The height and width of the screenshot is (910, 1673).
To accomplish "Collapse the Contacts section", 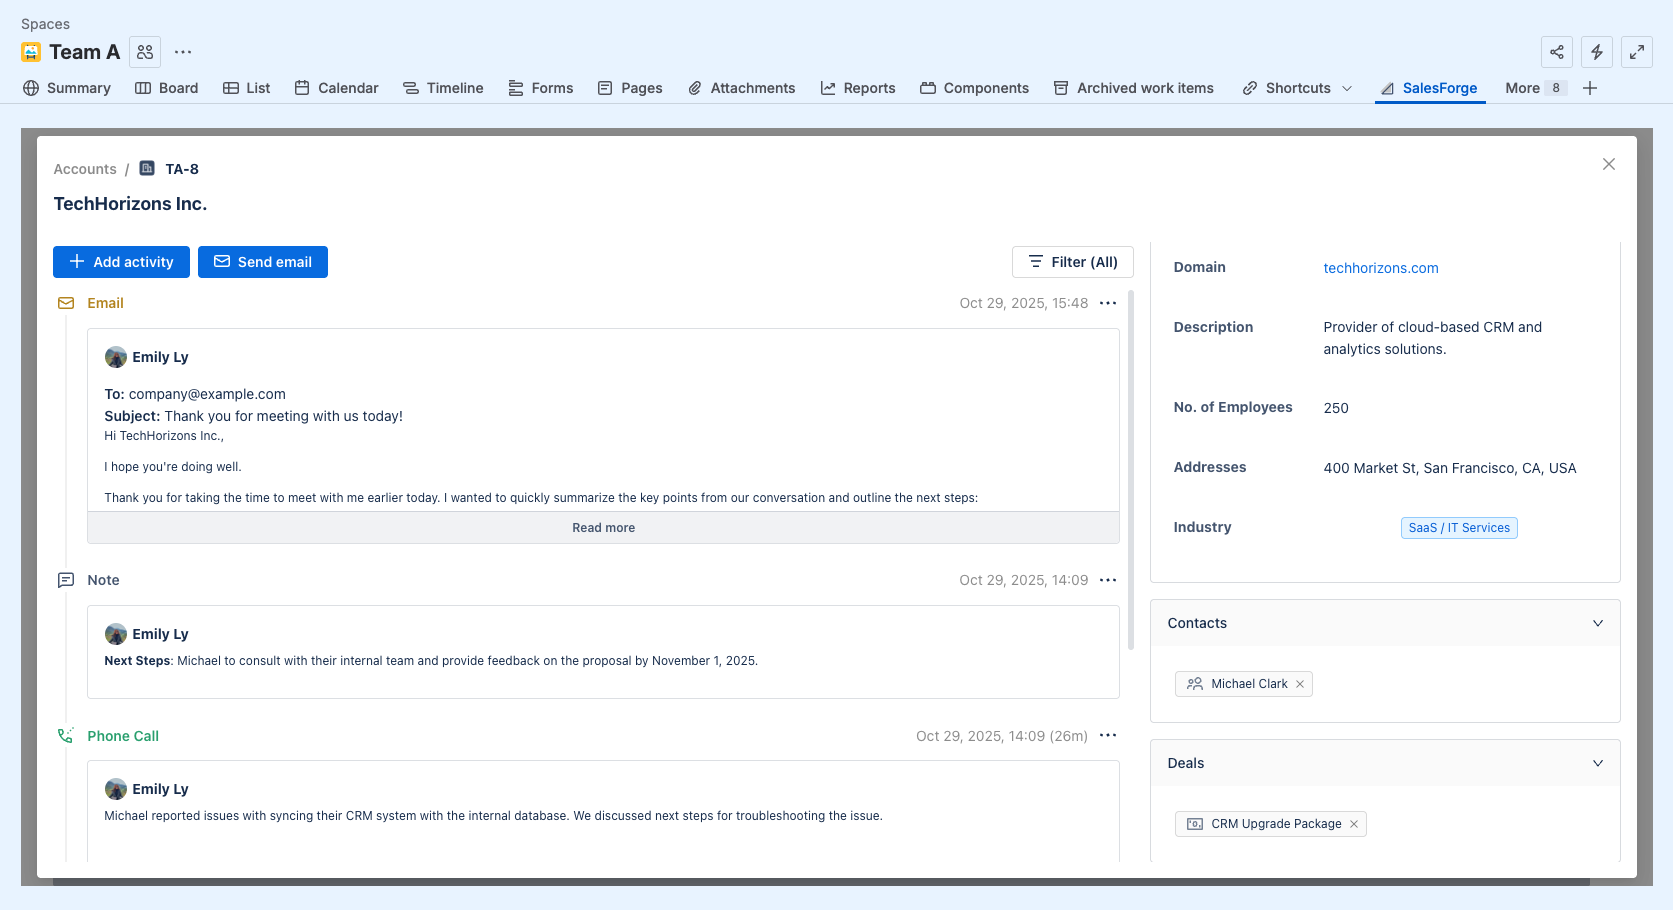I will coord(1598,623).
